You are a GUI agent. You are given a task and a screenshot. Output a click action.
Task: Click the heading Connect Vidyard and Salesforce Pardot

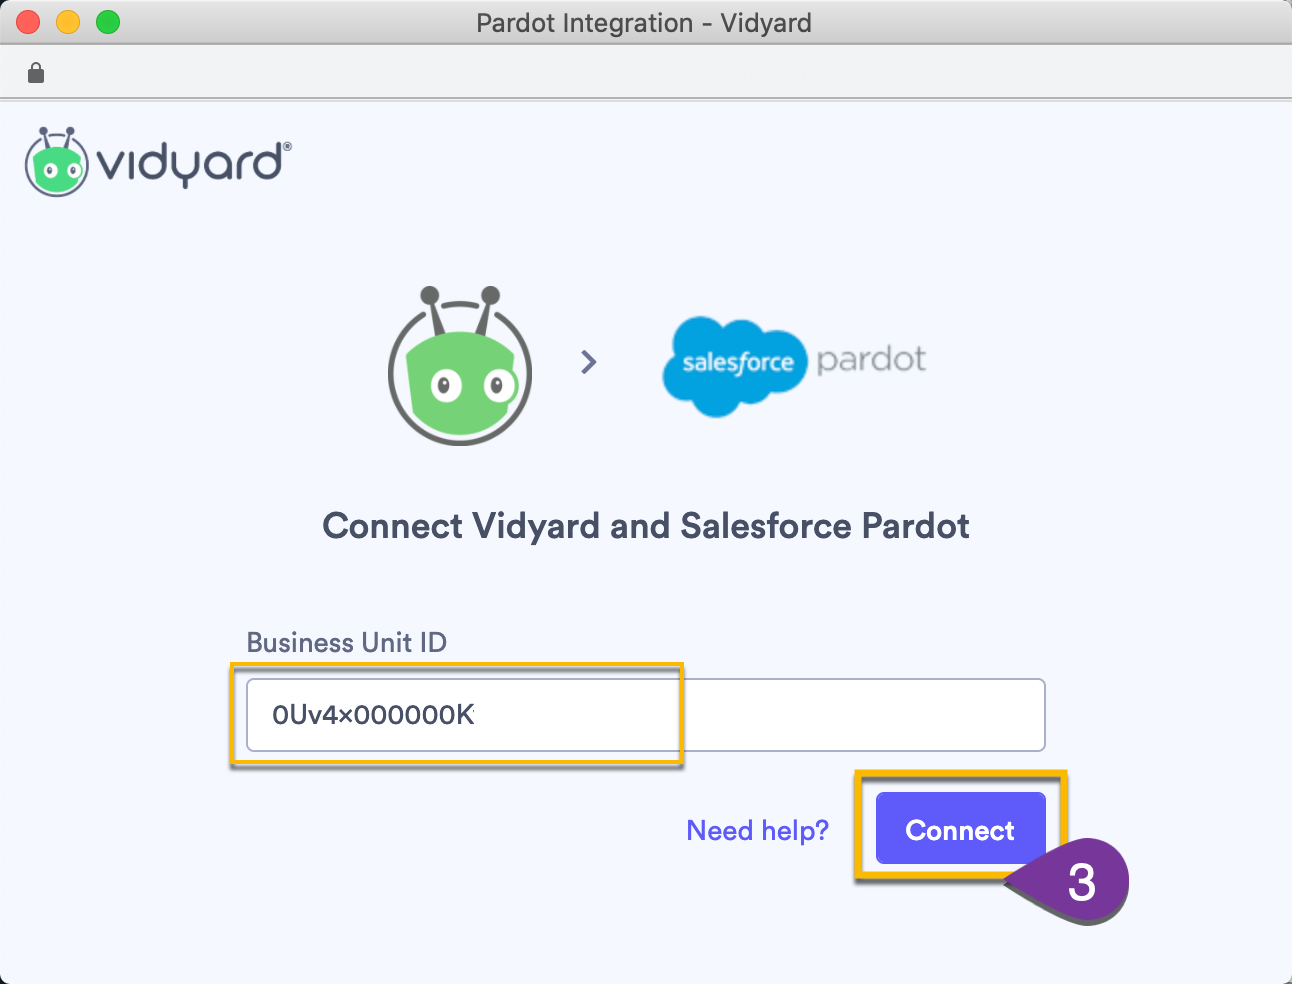[645, 525]
